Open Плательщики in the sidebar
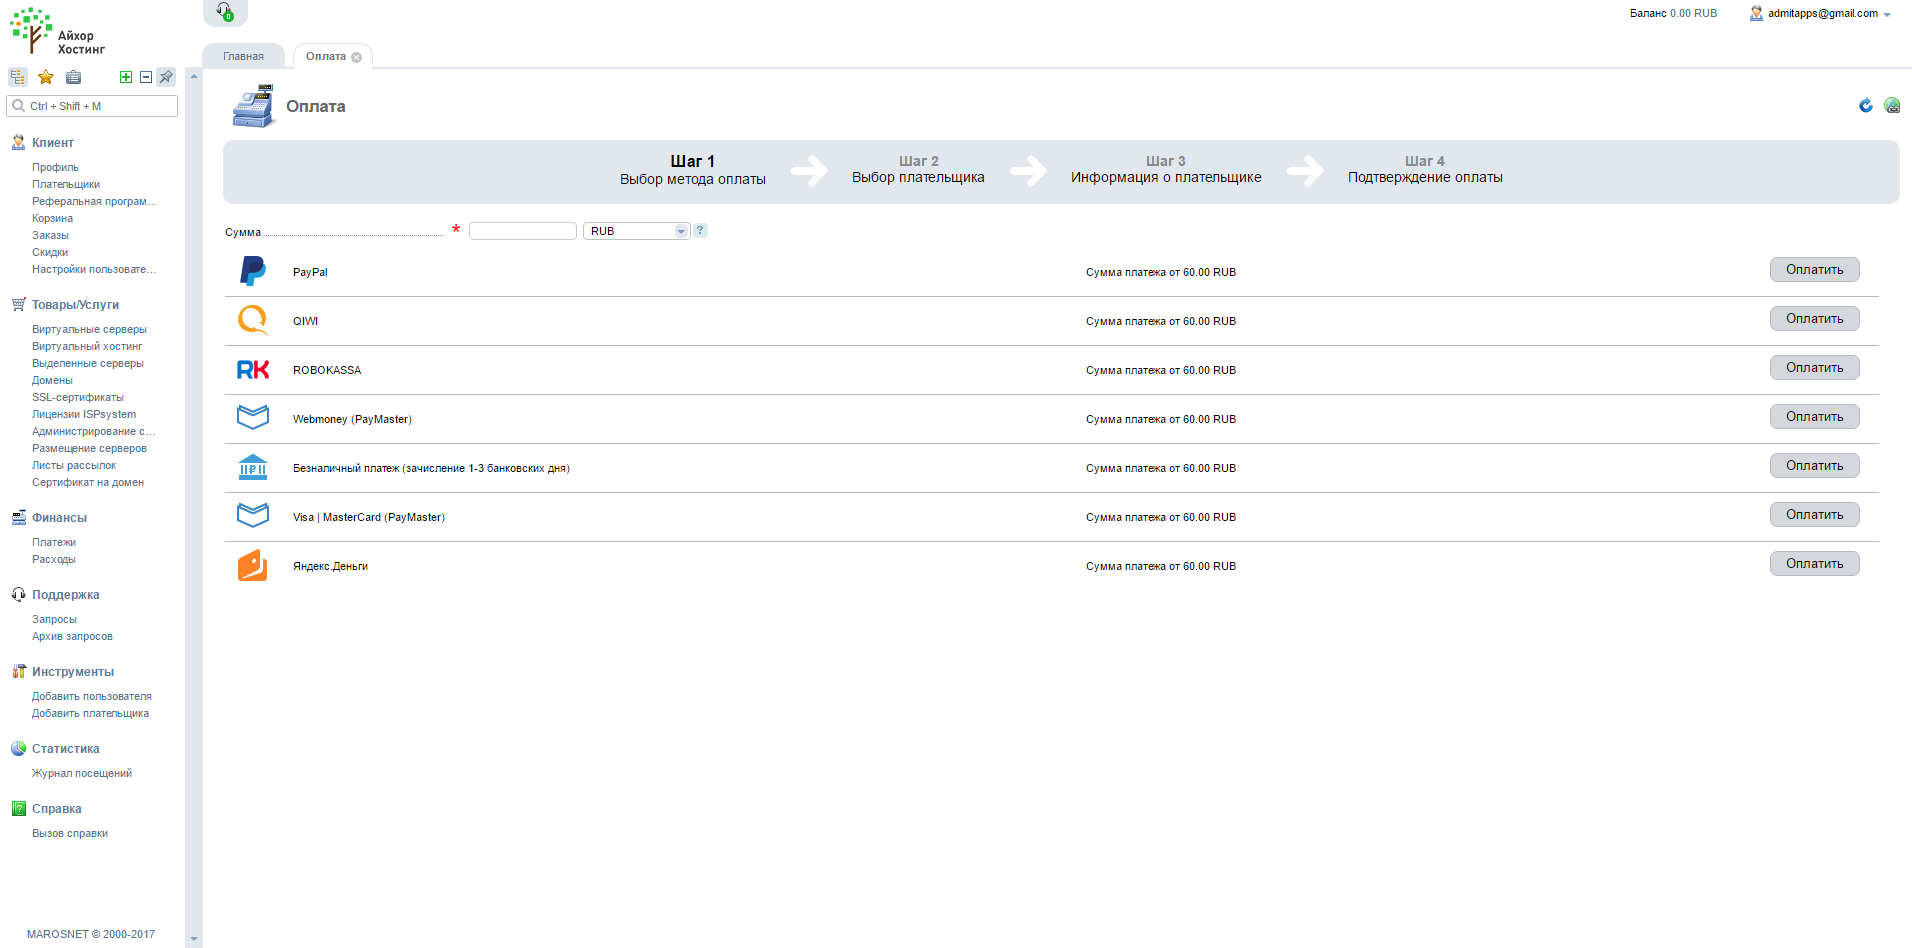 click(x=66, y=185)
